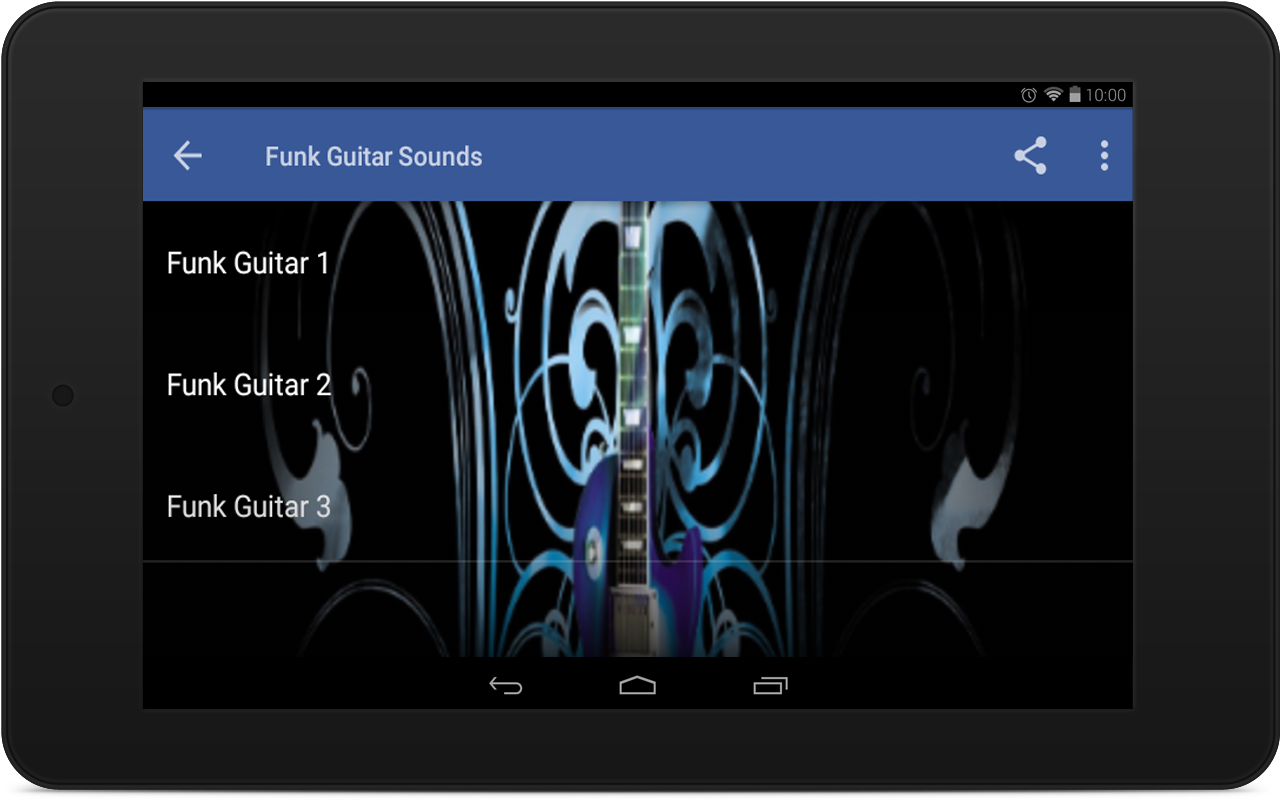Image resolution: width=1280 pixels, height=800 pixels.
Task: Tap the alarm icon in the status bar
Action: point(1029,95)
